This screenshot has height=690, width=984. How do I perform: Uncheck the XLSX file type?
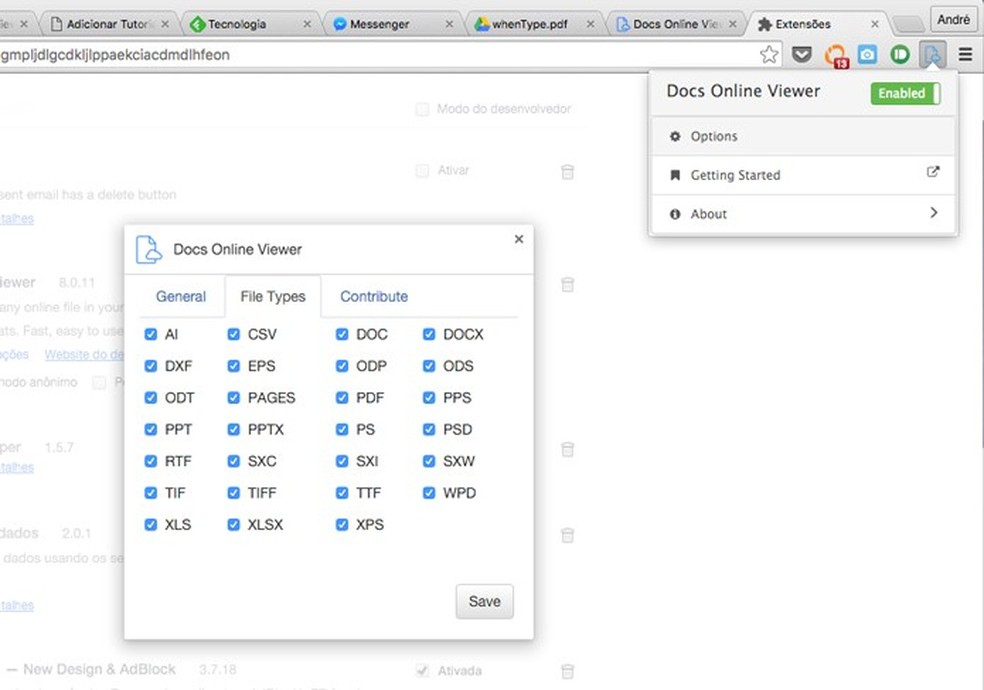click(x=233, y=524)
